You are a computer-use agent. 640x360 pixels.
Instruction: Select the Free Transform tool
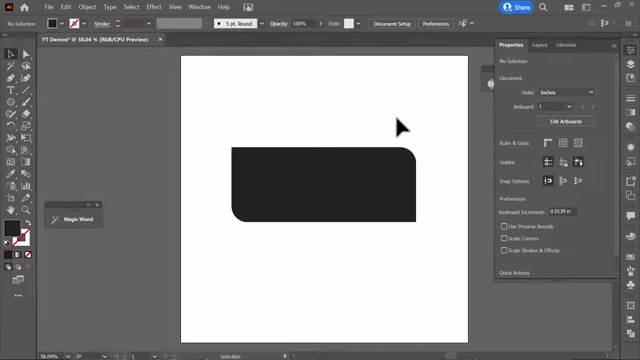26,138
